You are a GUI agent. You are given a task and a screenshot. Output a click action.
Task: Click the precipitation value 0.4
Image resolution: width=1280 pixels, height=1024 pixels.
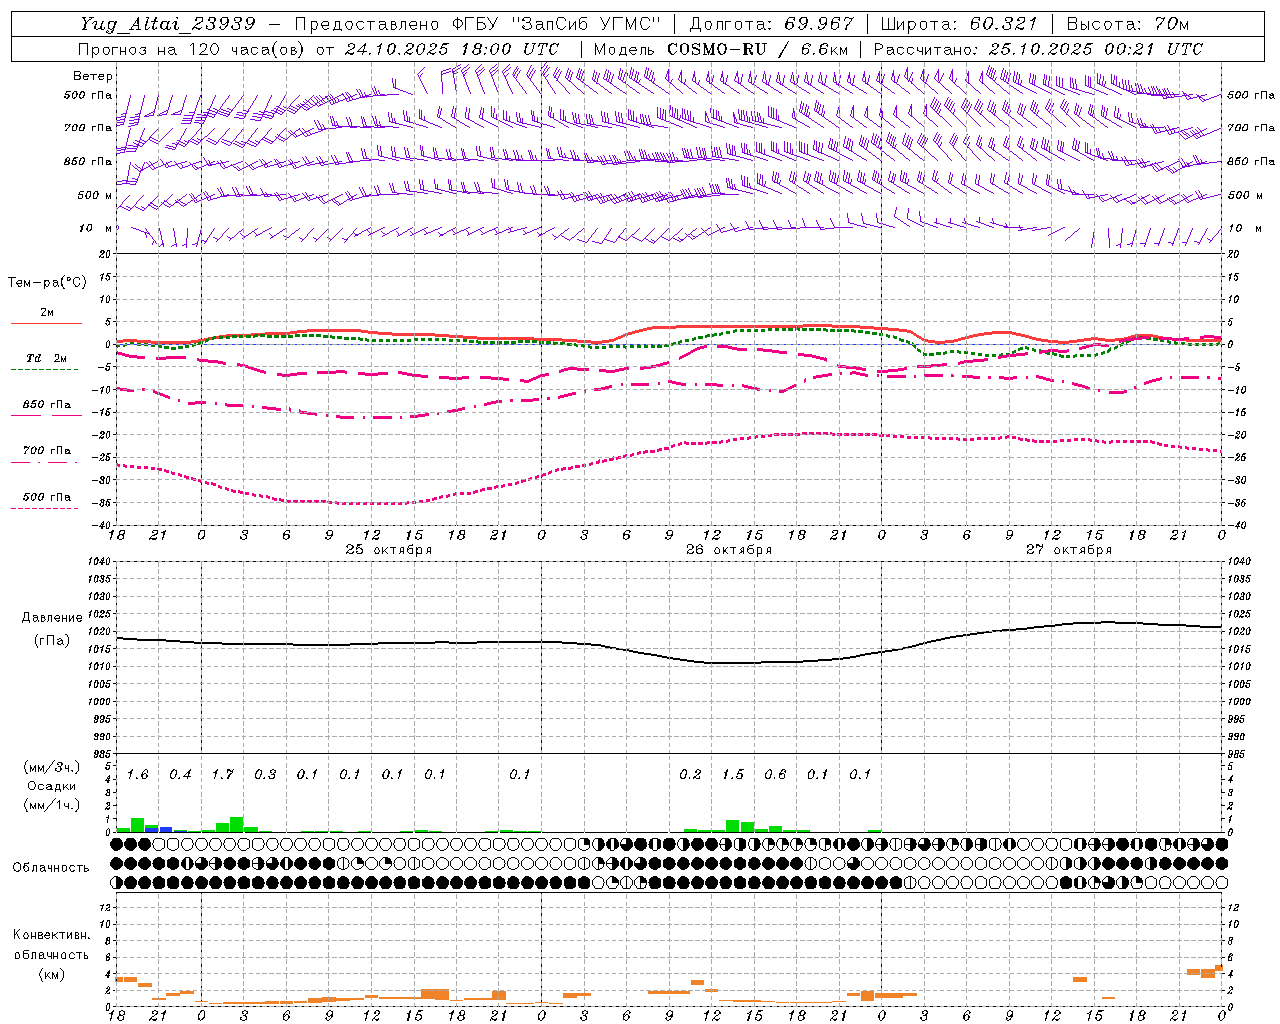tap(180, 775)
